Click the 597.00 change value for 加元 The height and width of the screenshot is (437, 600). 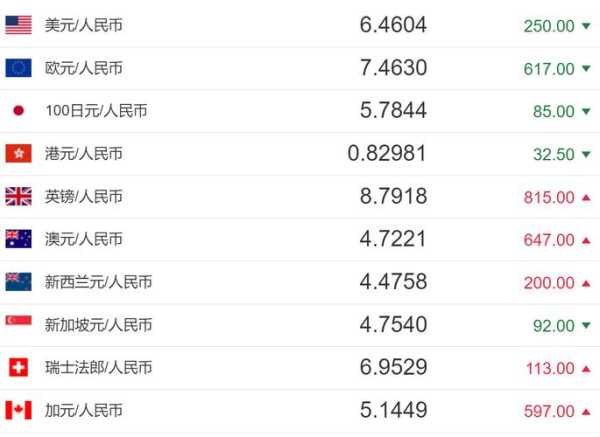[549, 411]
